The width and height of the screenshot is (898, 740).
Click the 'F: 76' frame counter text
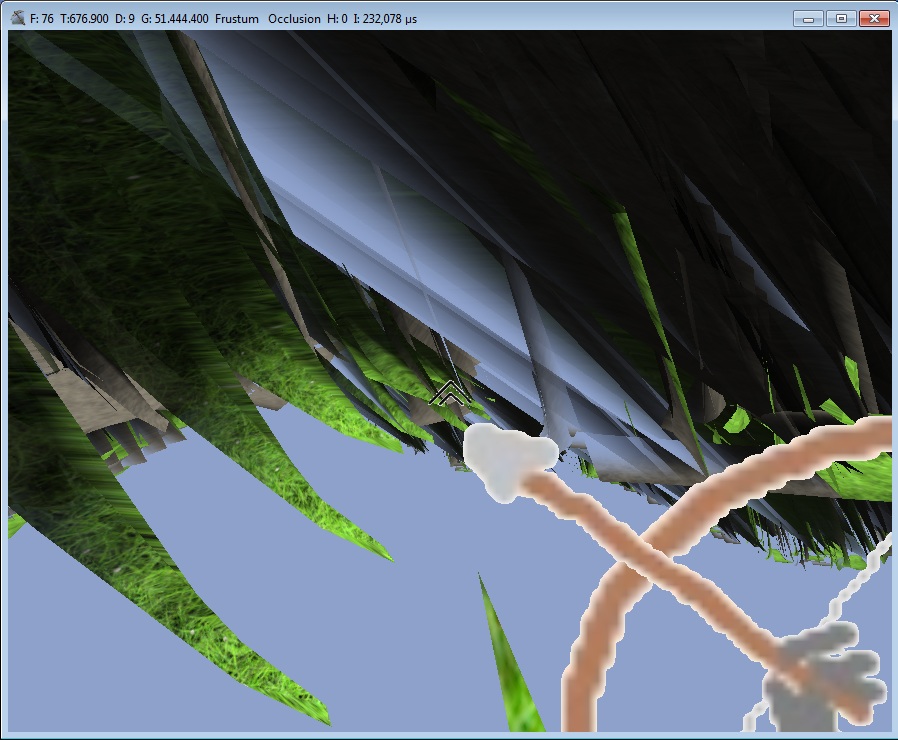click(42, 19)
